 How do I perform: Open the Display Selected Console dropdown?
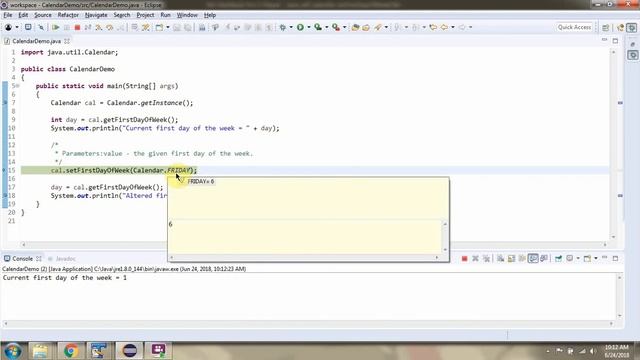578,258
